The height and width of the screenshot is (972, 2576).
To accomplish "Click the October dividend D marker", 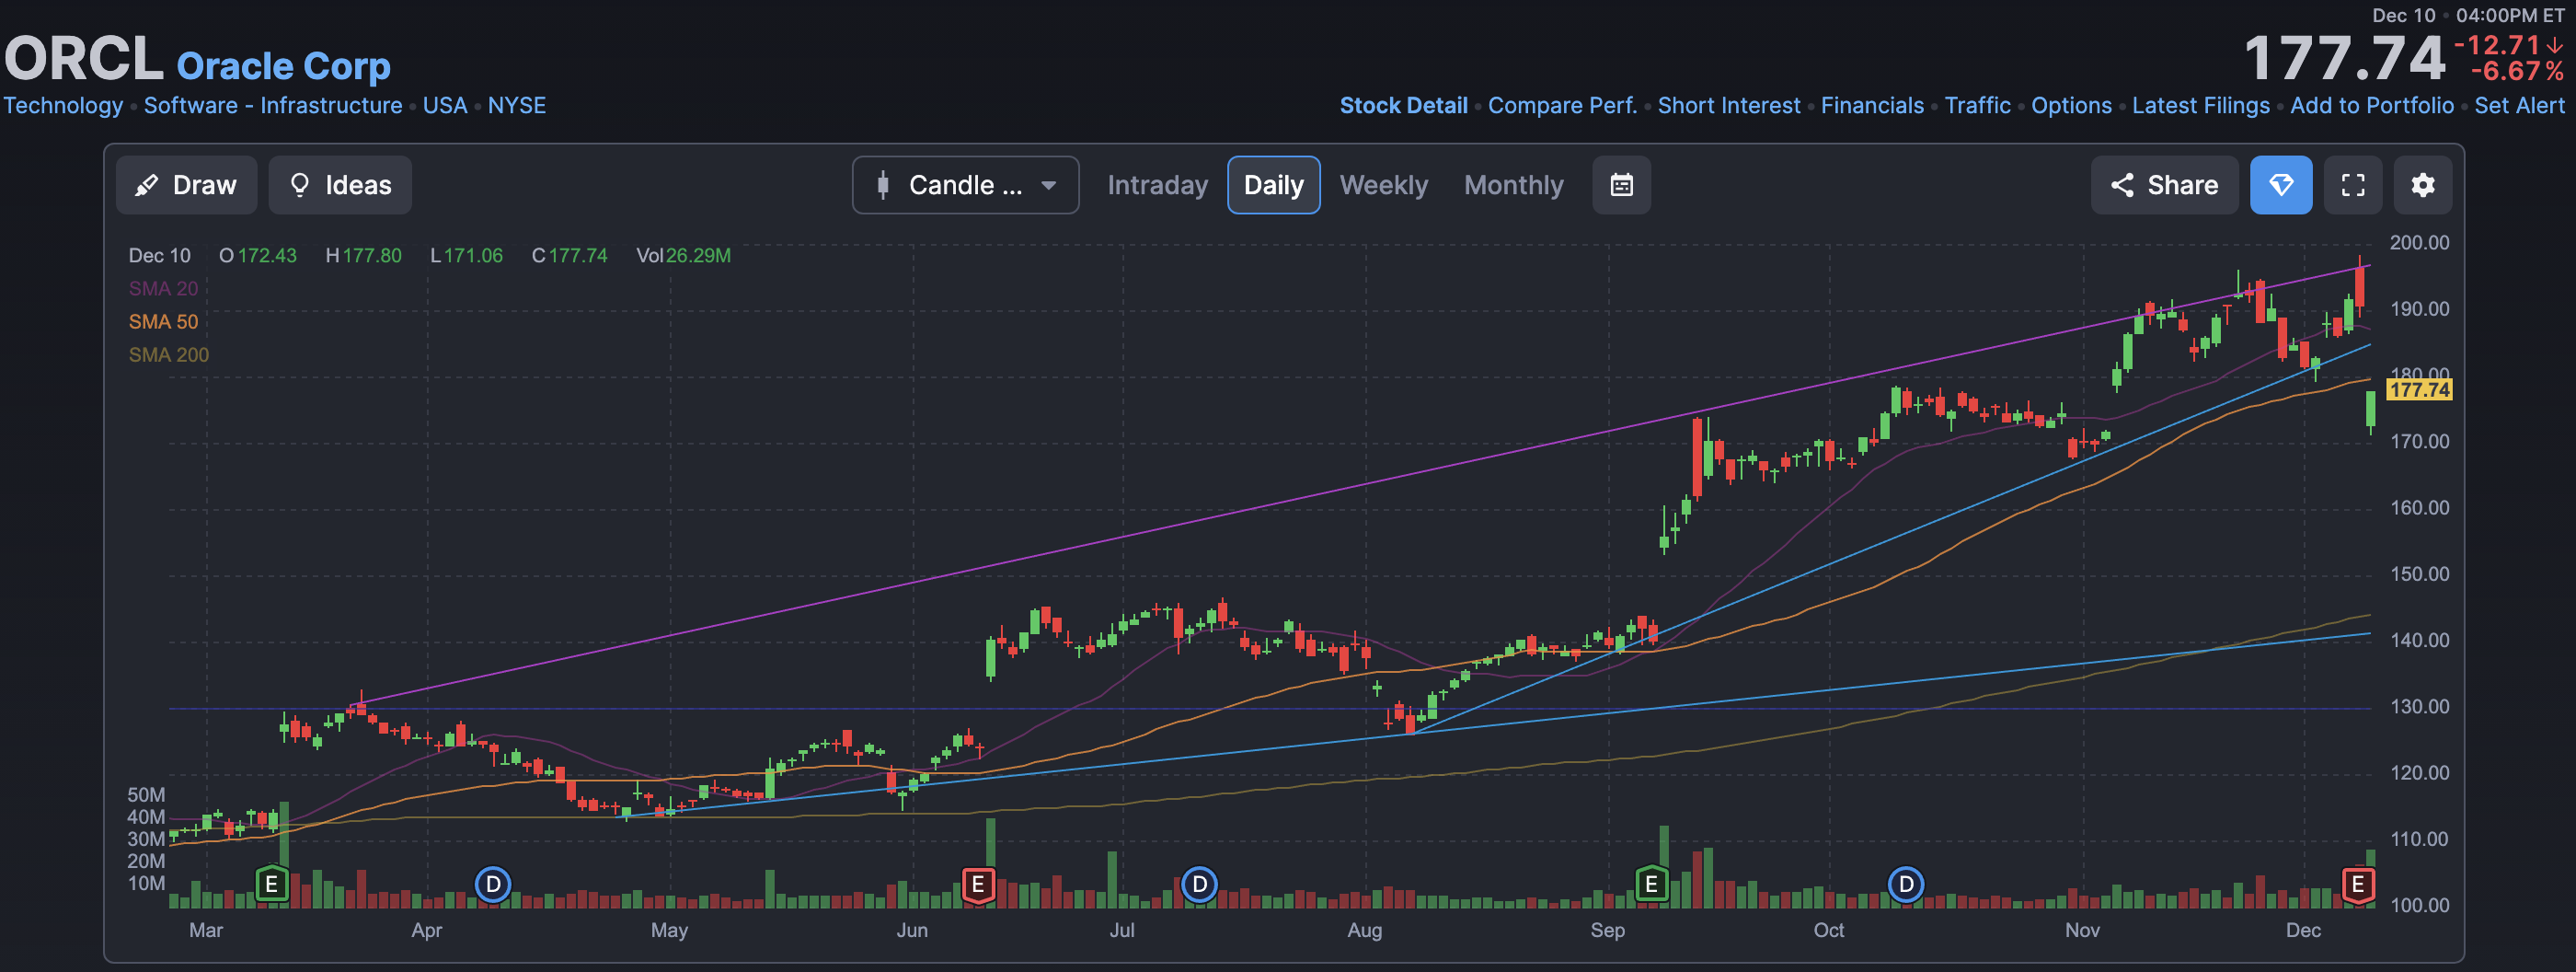I will pos(1906,885).
